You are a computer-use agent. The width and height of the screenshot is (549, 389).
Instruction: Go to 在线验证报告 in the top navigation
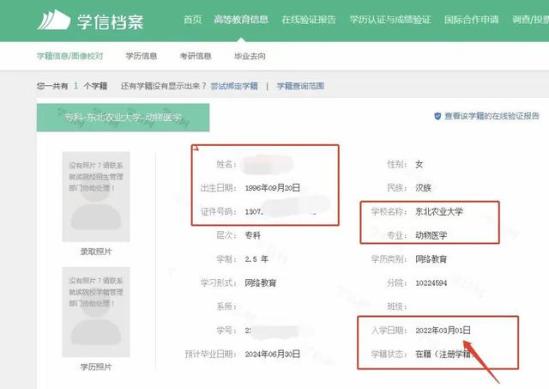pyautogui.click(x=309, y=19)
